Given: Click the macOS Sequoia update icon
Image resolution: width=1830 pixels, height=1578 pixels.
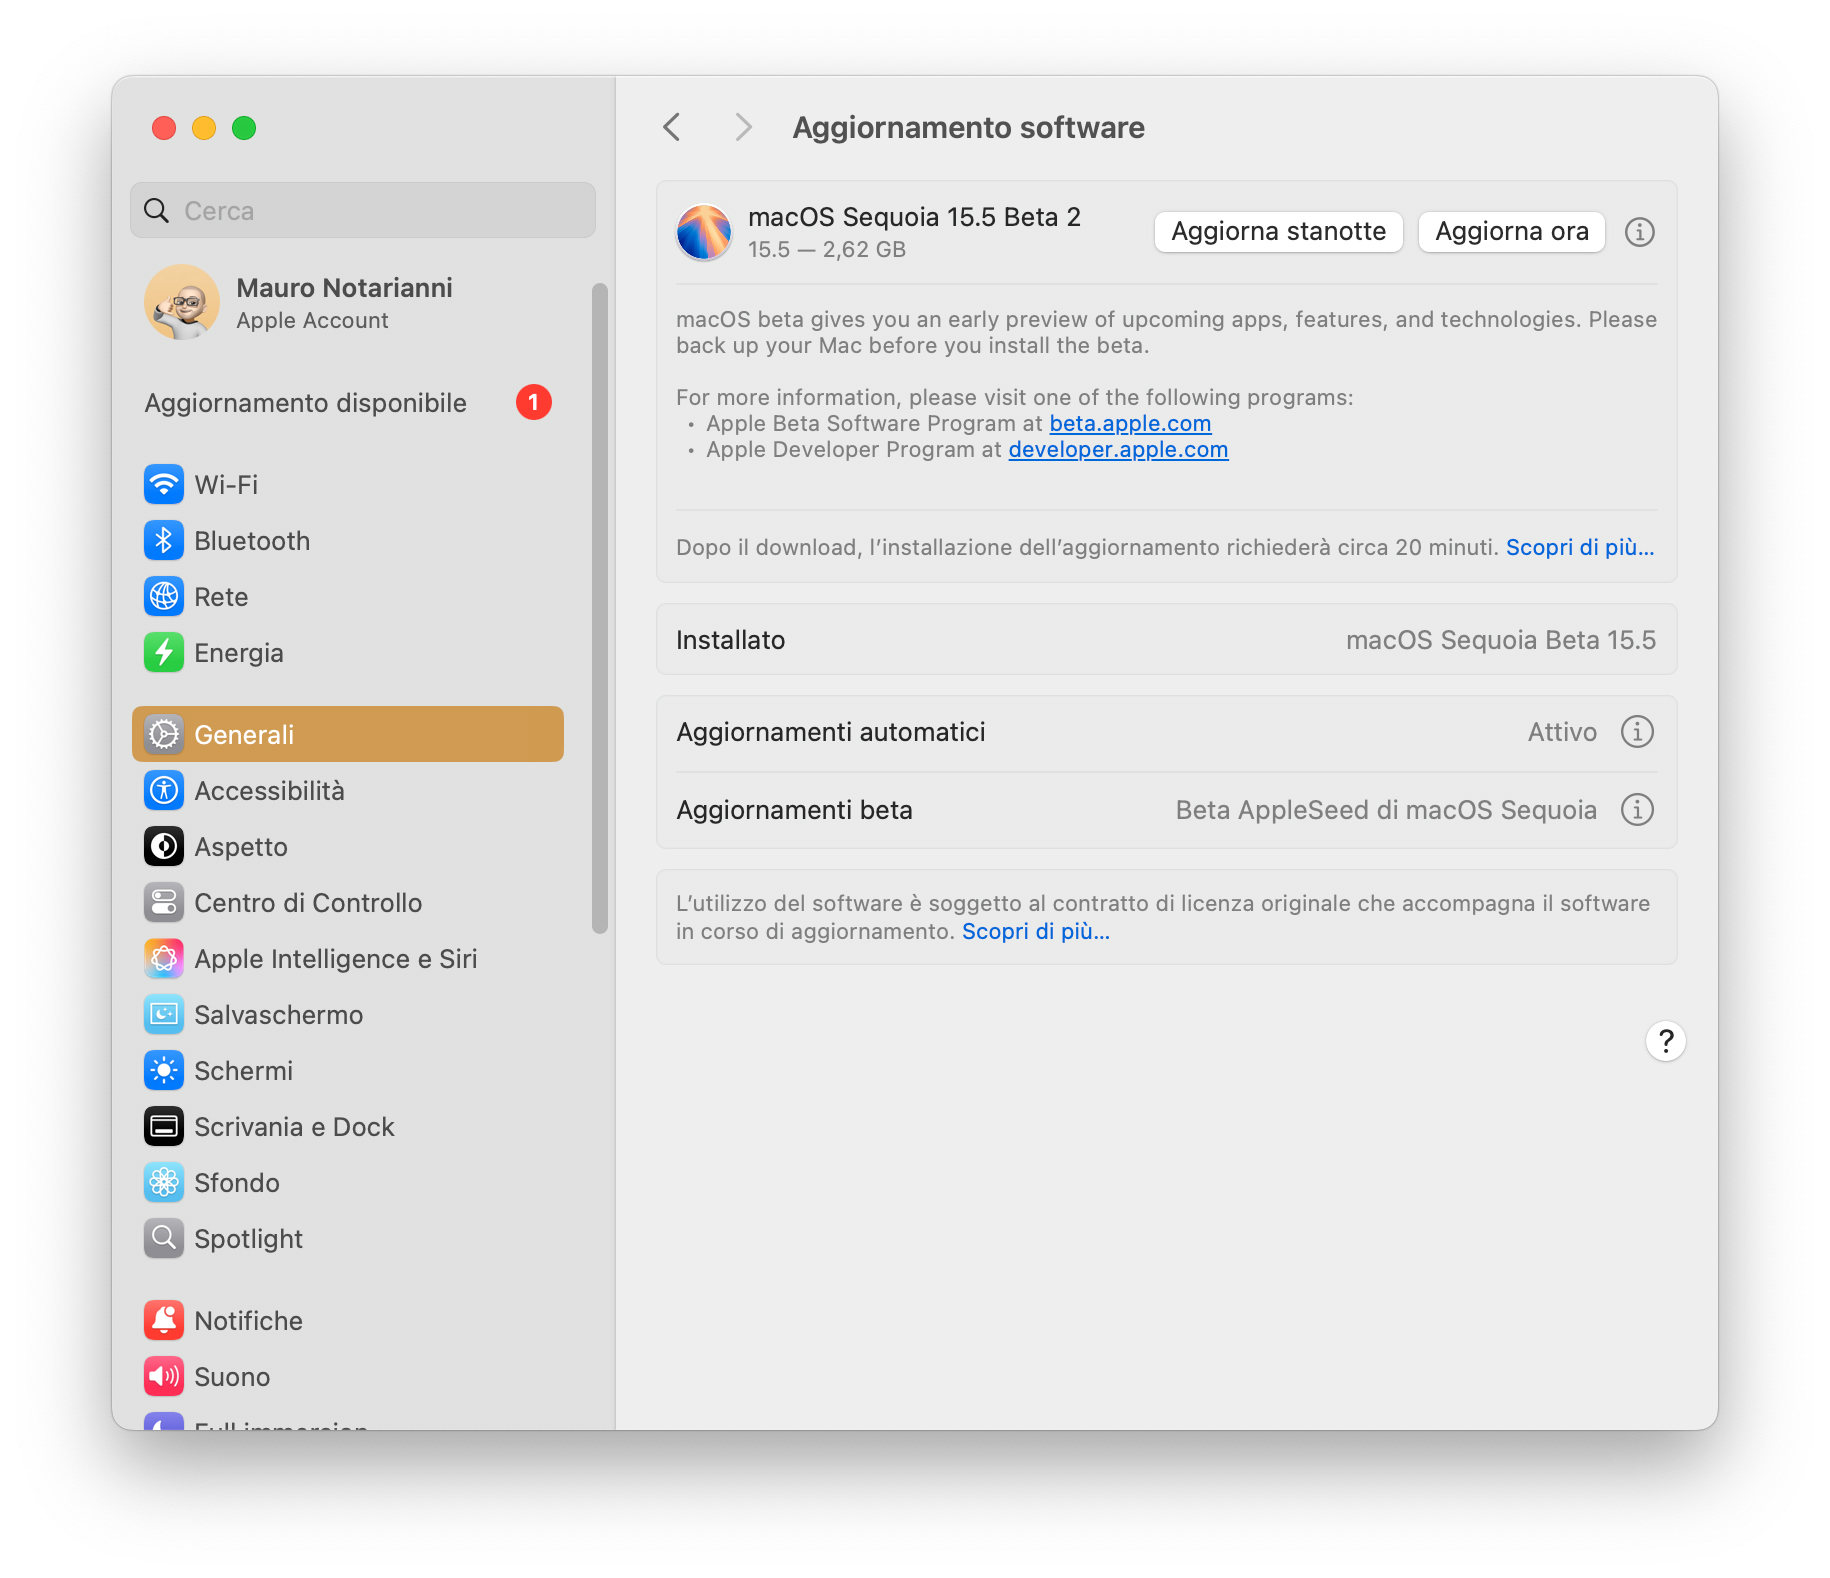Looking at the screenshot, I should click(704, 232).
